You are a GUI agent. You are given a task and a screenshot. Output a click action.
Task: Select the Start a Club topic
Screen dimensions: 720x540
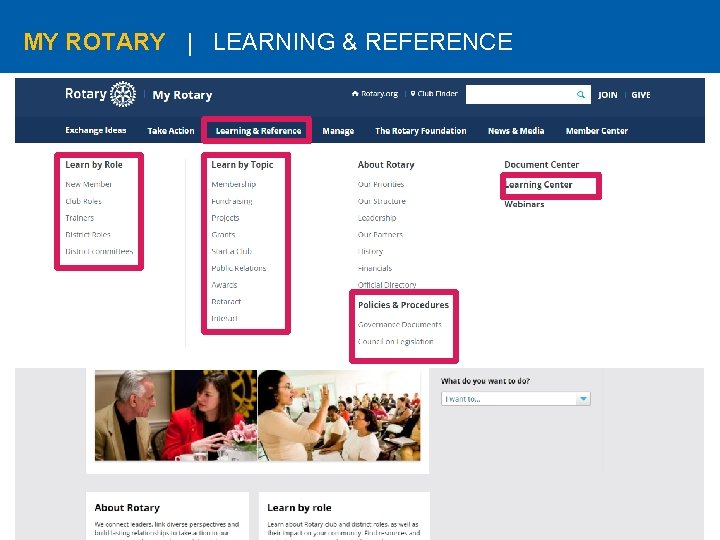click(x=231, y=251)
